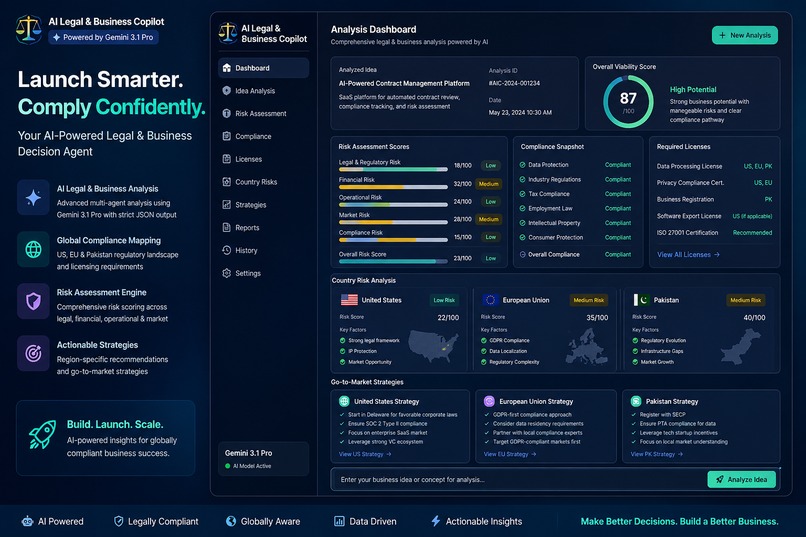Click the sparkle icon next to AI Legal & Business Analysis
806x537 pixels.
33,197
